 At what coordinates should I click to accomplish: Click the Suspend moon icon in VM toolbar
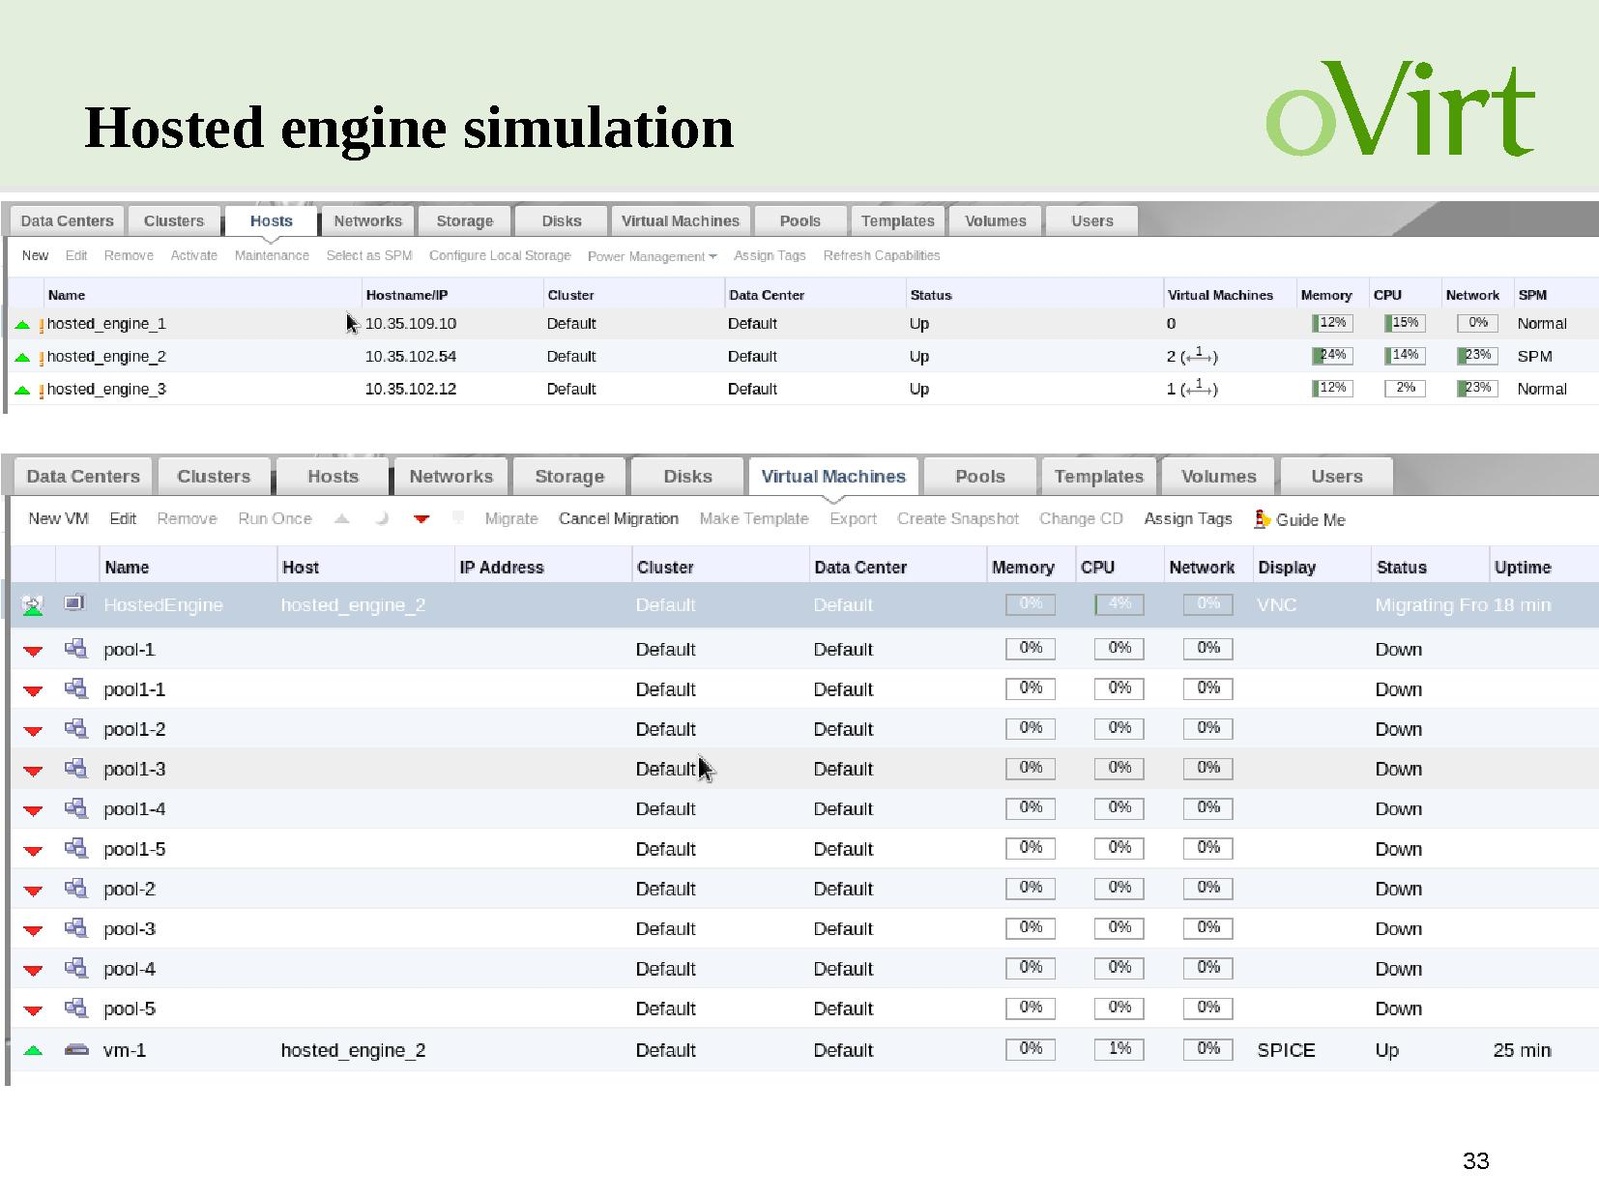point(381,519)
